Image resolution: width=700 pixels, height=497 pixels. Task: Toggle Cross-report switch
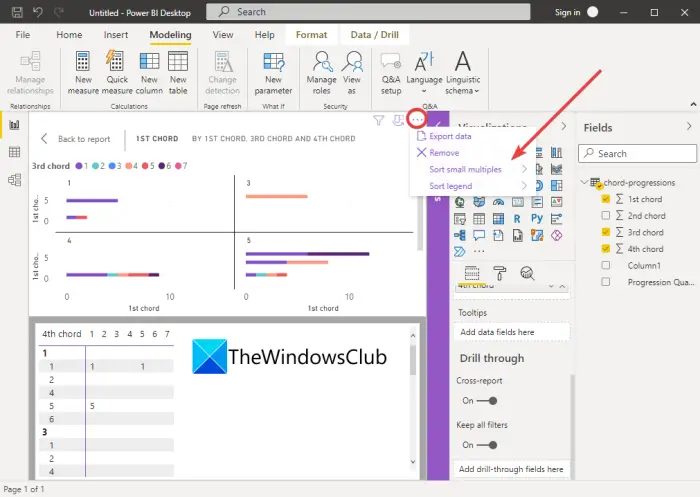point(487,401)
